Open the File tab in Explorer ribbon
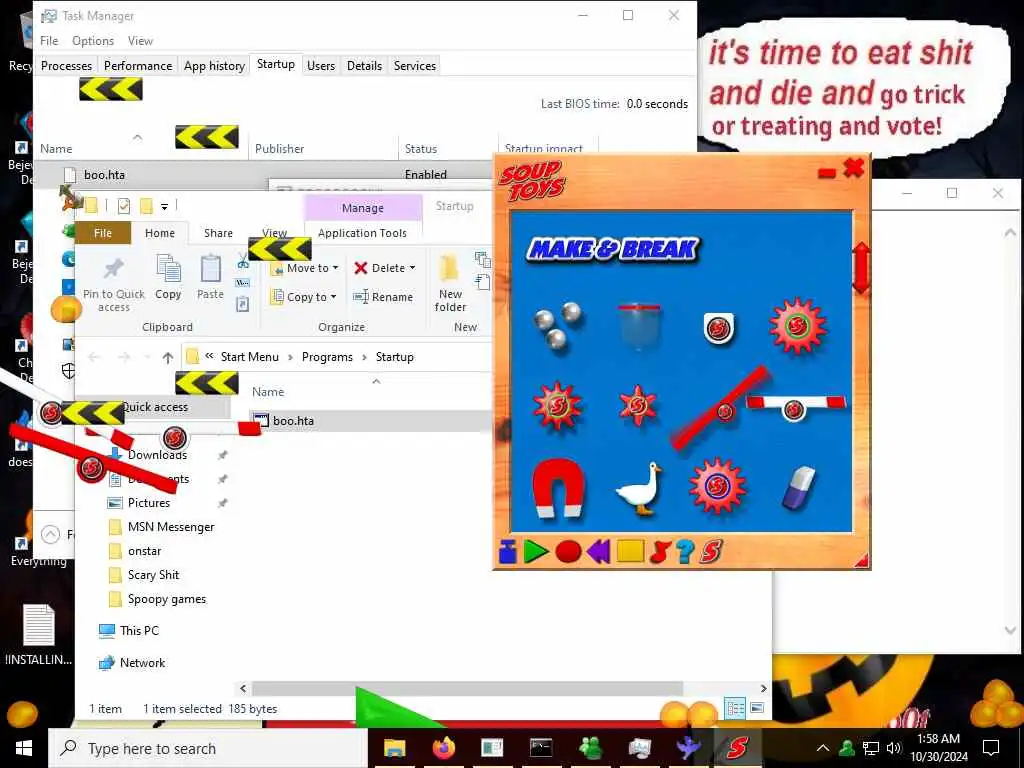The width and height of the screenshot is (1024, 768). (103, 233)
